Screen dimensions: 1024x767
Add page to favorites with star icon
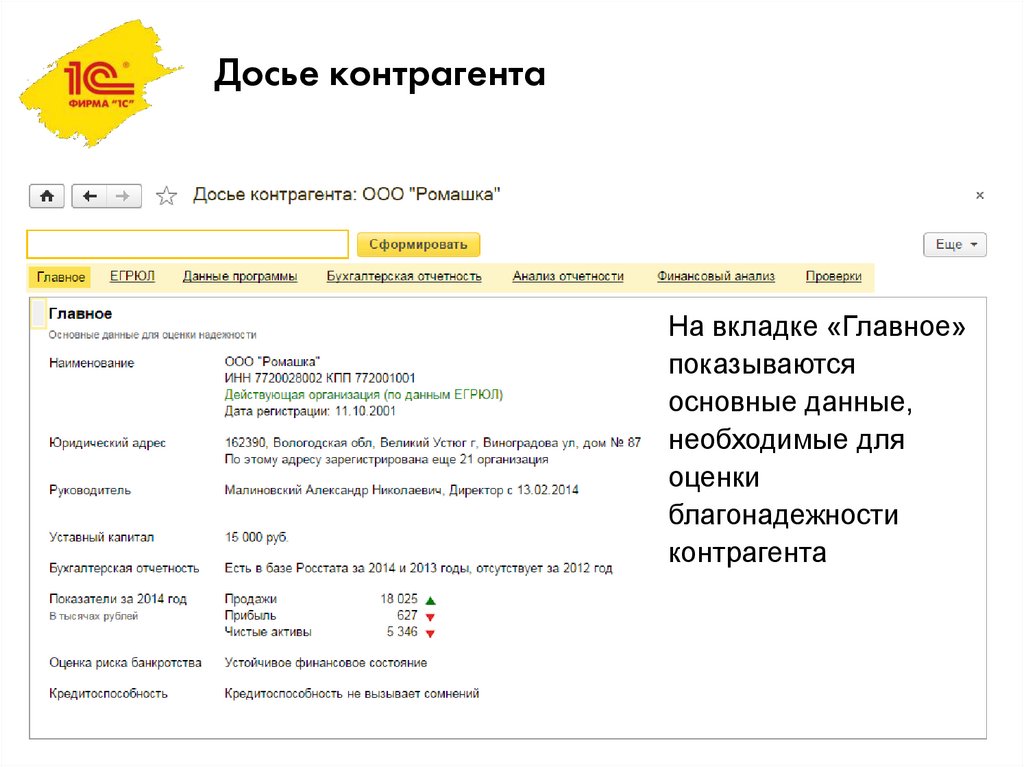coord(167,196)
